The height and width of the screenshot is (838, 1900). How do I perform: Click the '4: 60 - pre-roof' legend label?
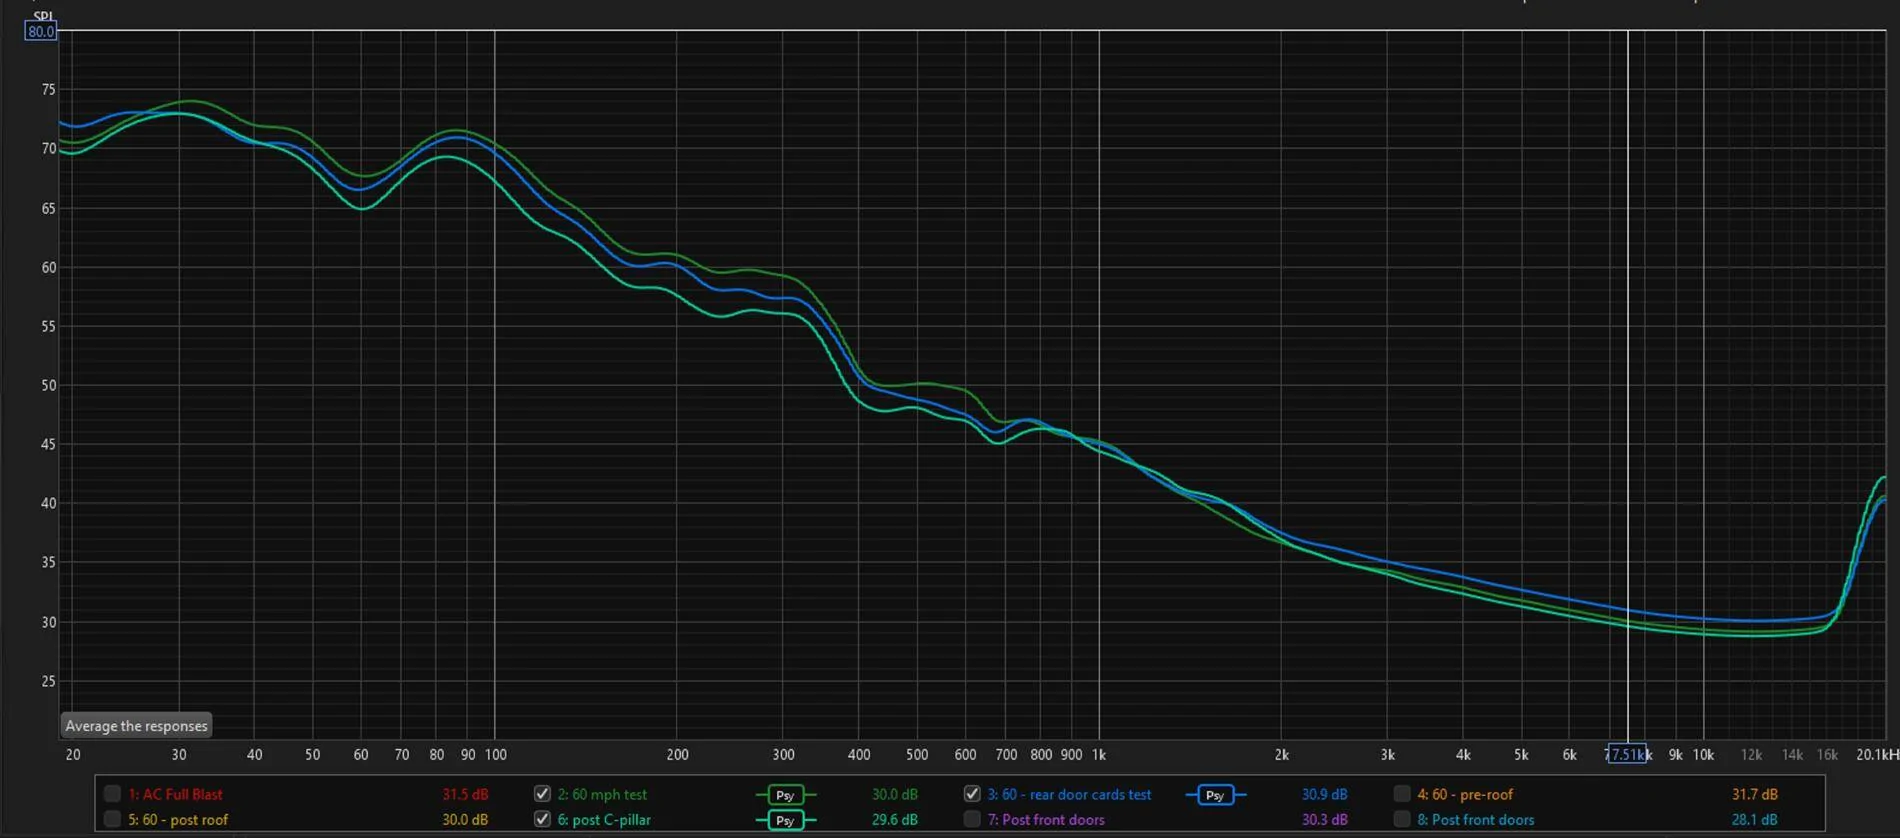coord(1465,794)
